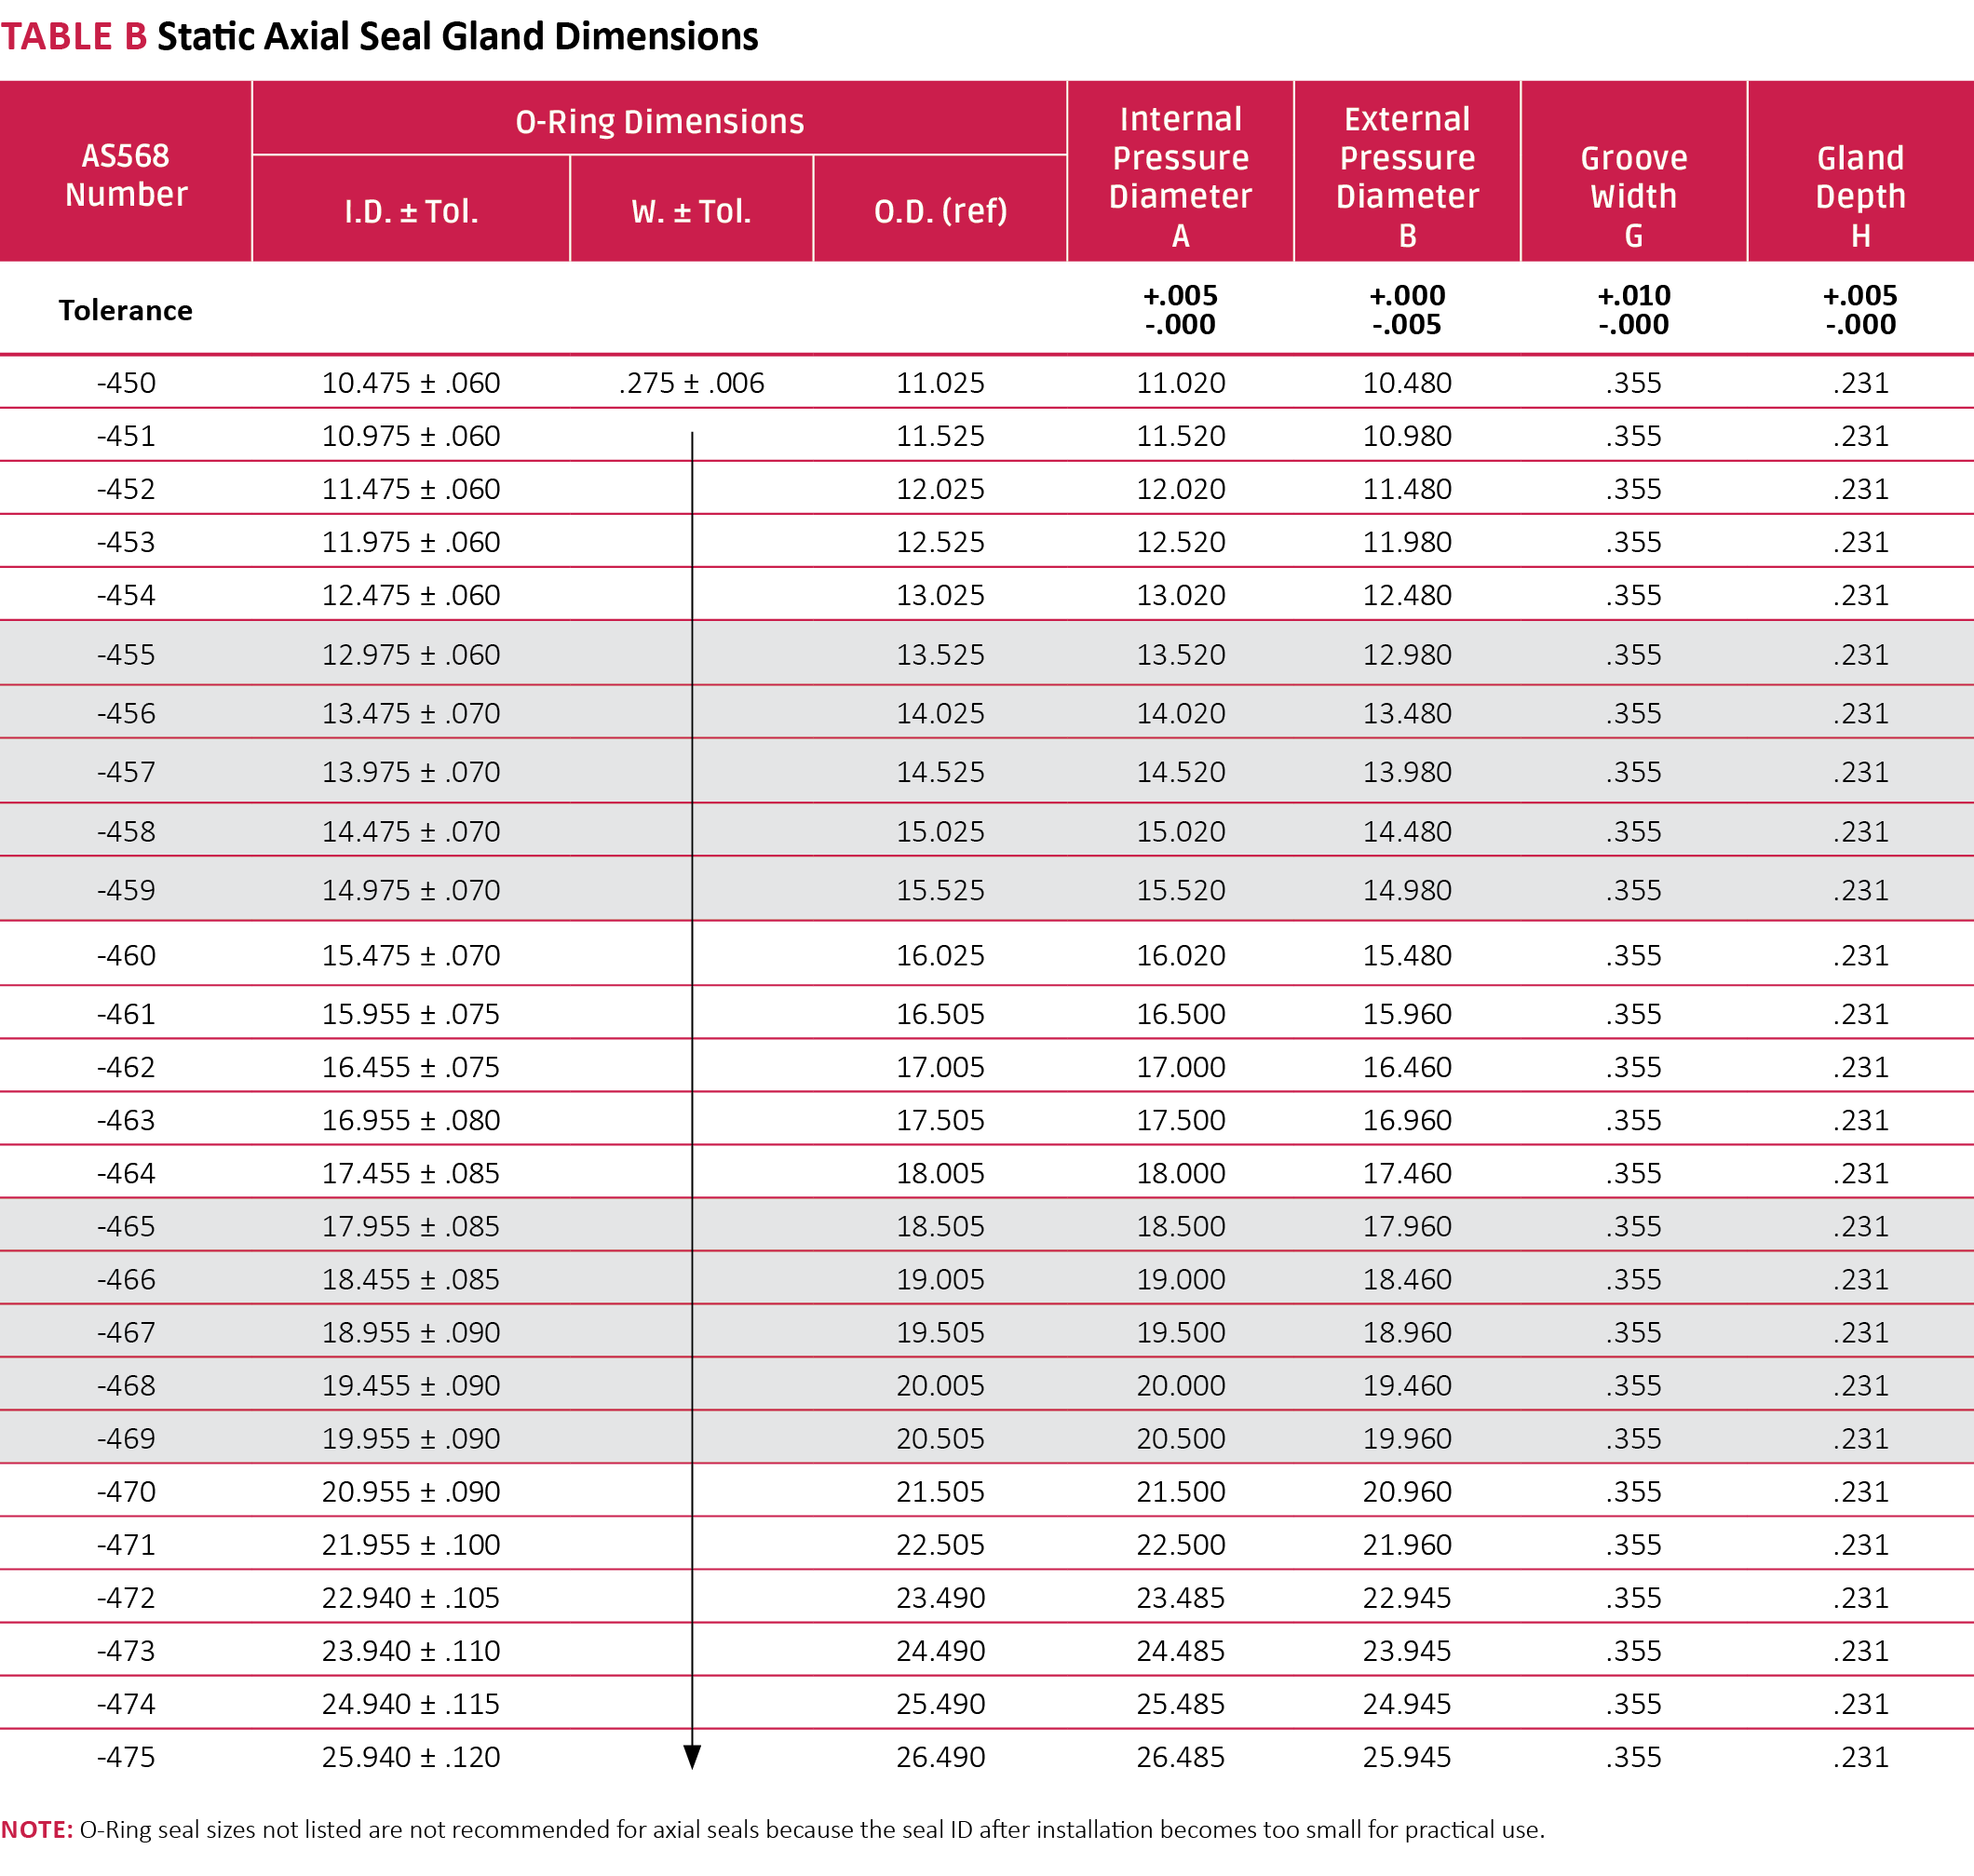Click the AS568 Number column header
Screen dimensions: 1974x1876
coord(126,175)
